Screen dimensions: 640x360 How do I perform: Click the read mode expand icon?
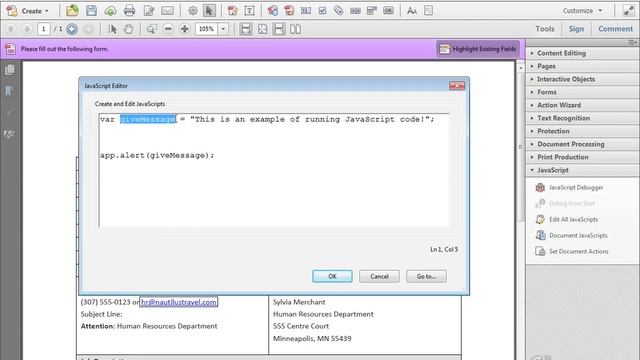[629, 11]
